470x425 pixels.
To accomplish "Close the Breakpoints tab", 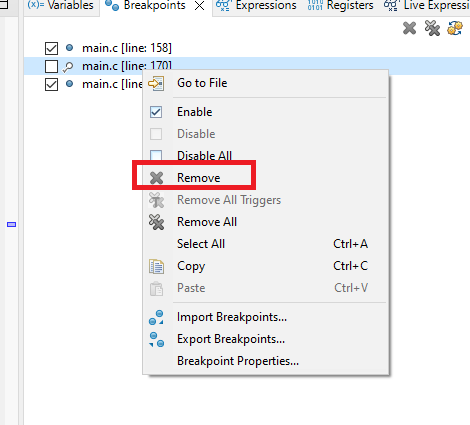I will (x=199, y=6).
